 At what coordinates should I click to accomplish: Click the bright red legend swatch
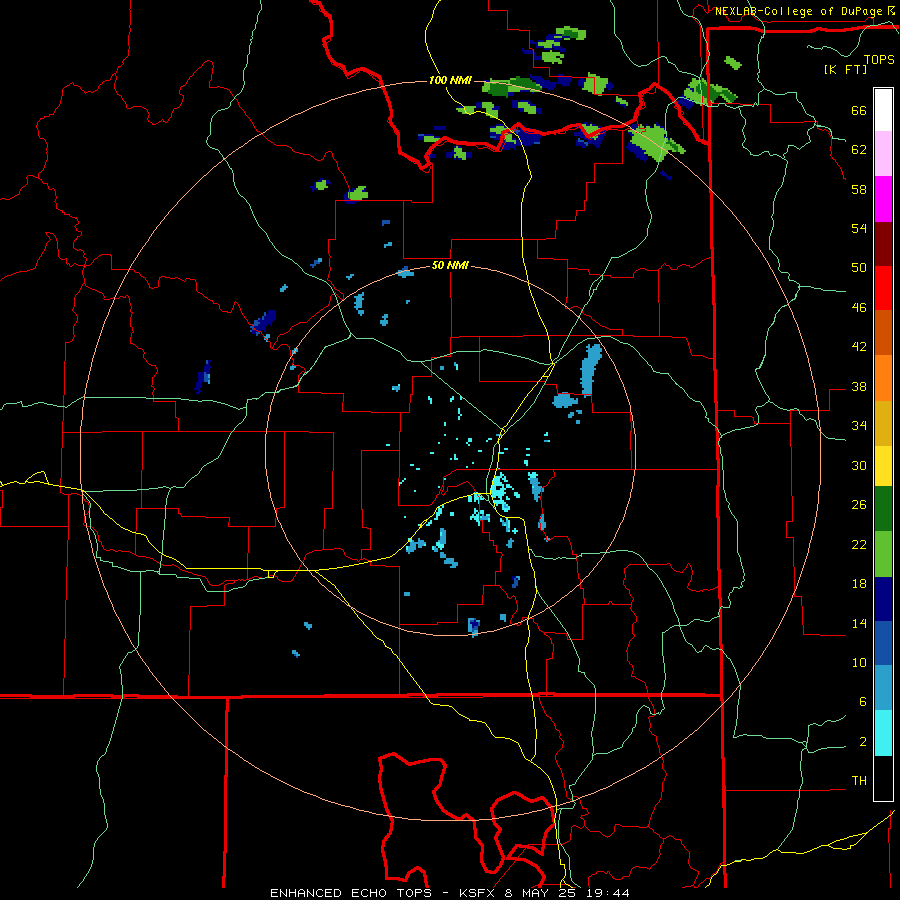(x=883, y=288)
